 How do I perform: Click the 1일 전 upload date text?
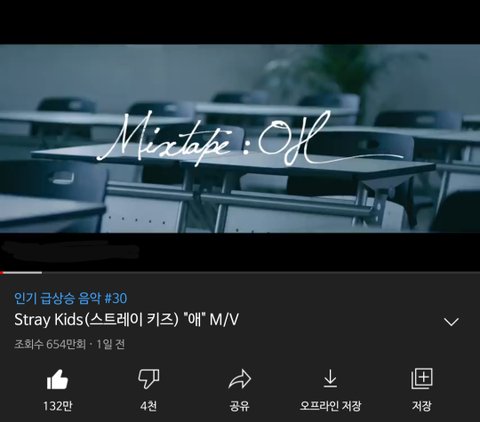(111, 344)
